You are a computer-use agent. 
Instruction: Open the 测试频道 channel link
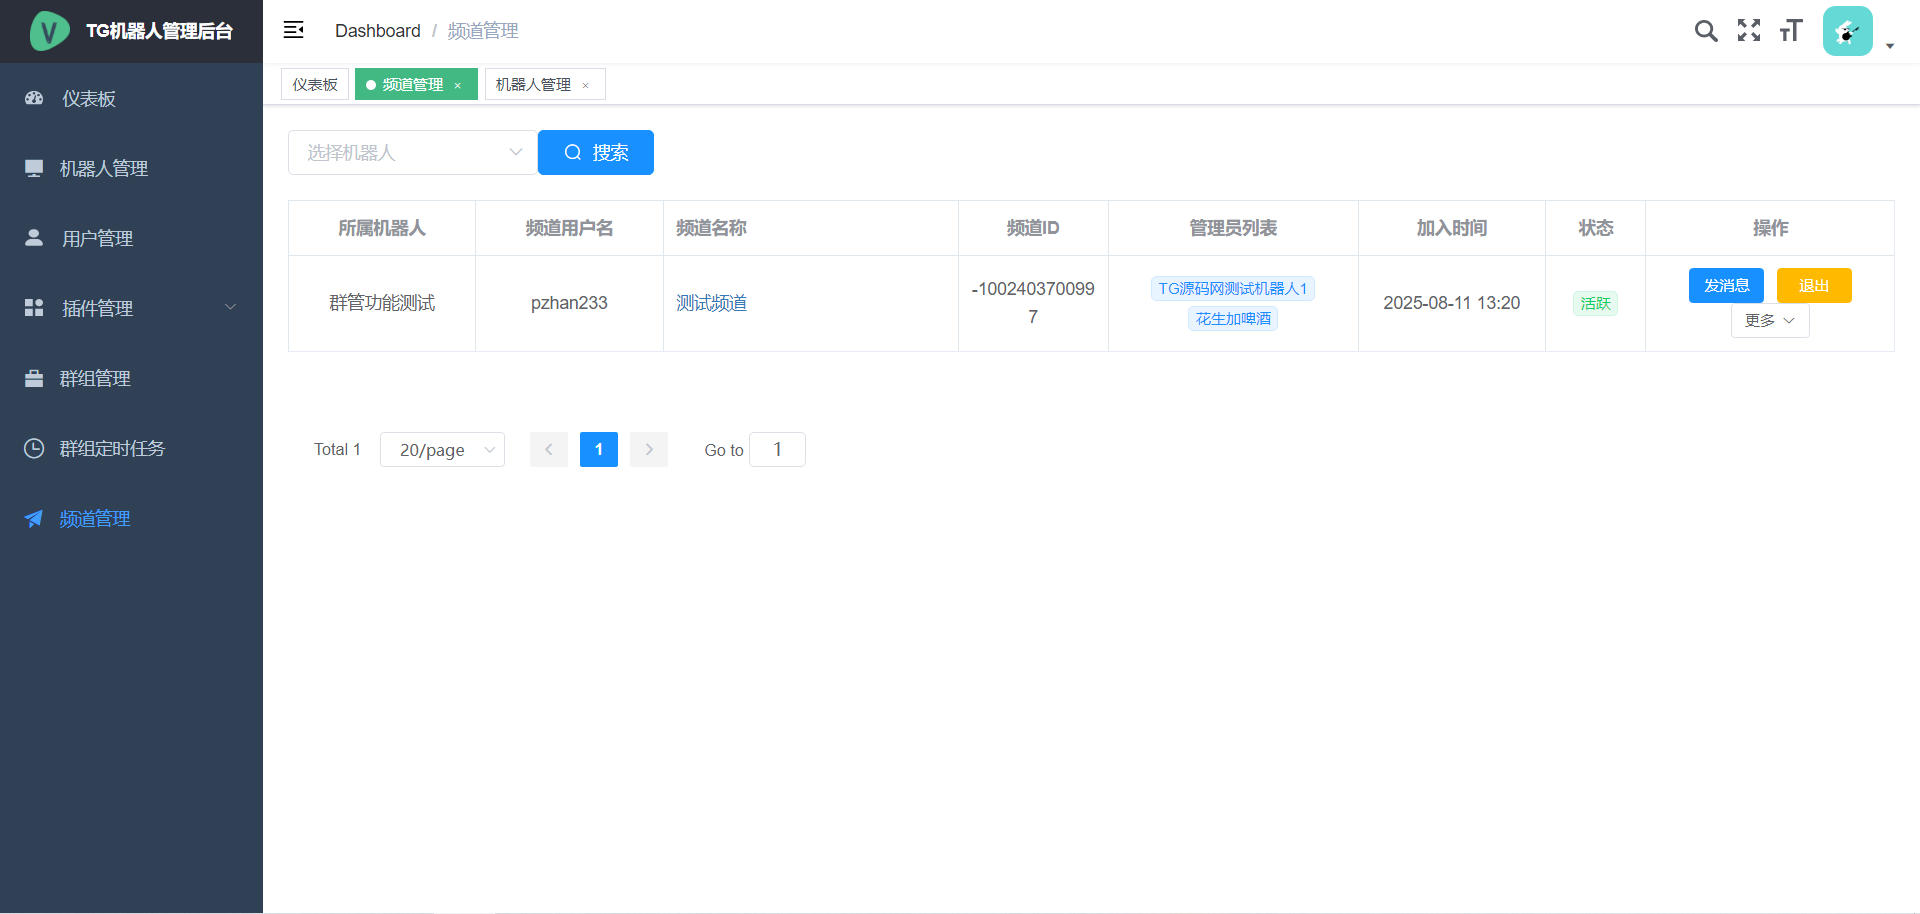(711, 303)
